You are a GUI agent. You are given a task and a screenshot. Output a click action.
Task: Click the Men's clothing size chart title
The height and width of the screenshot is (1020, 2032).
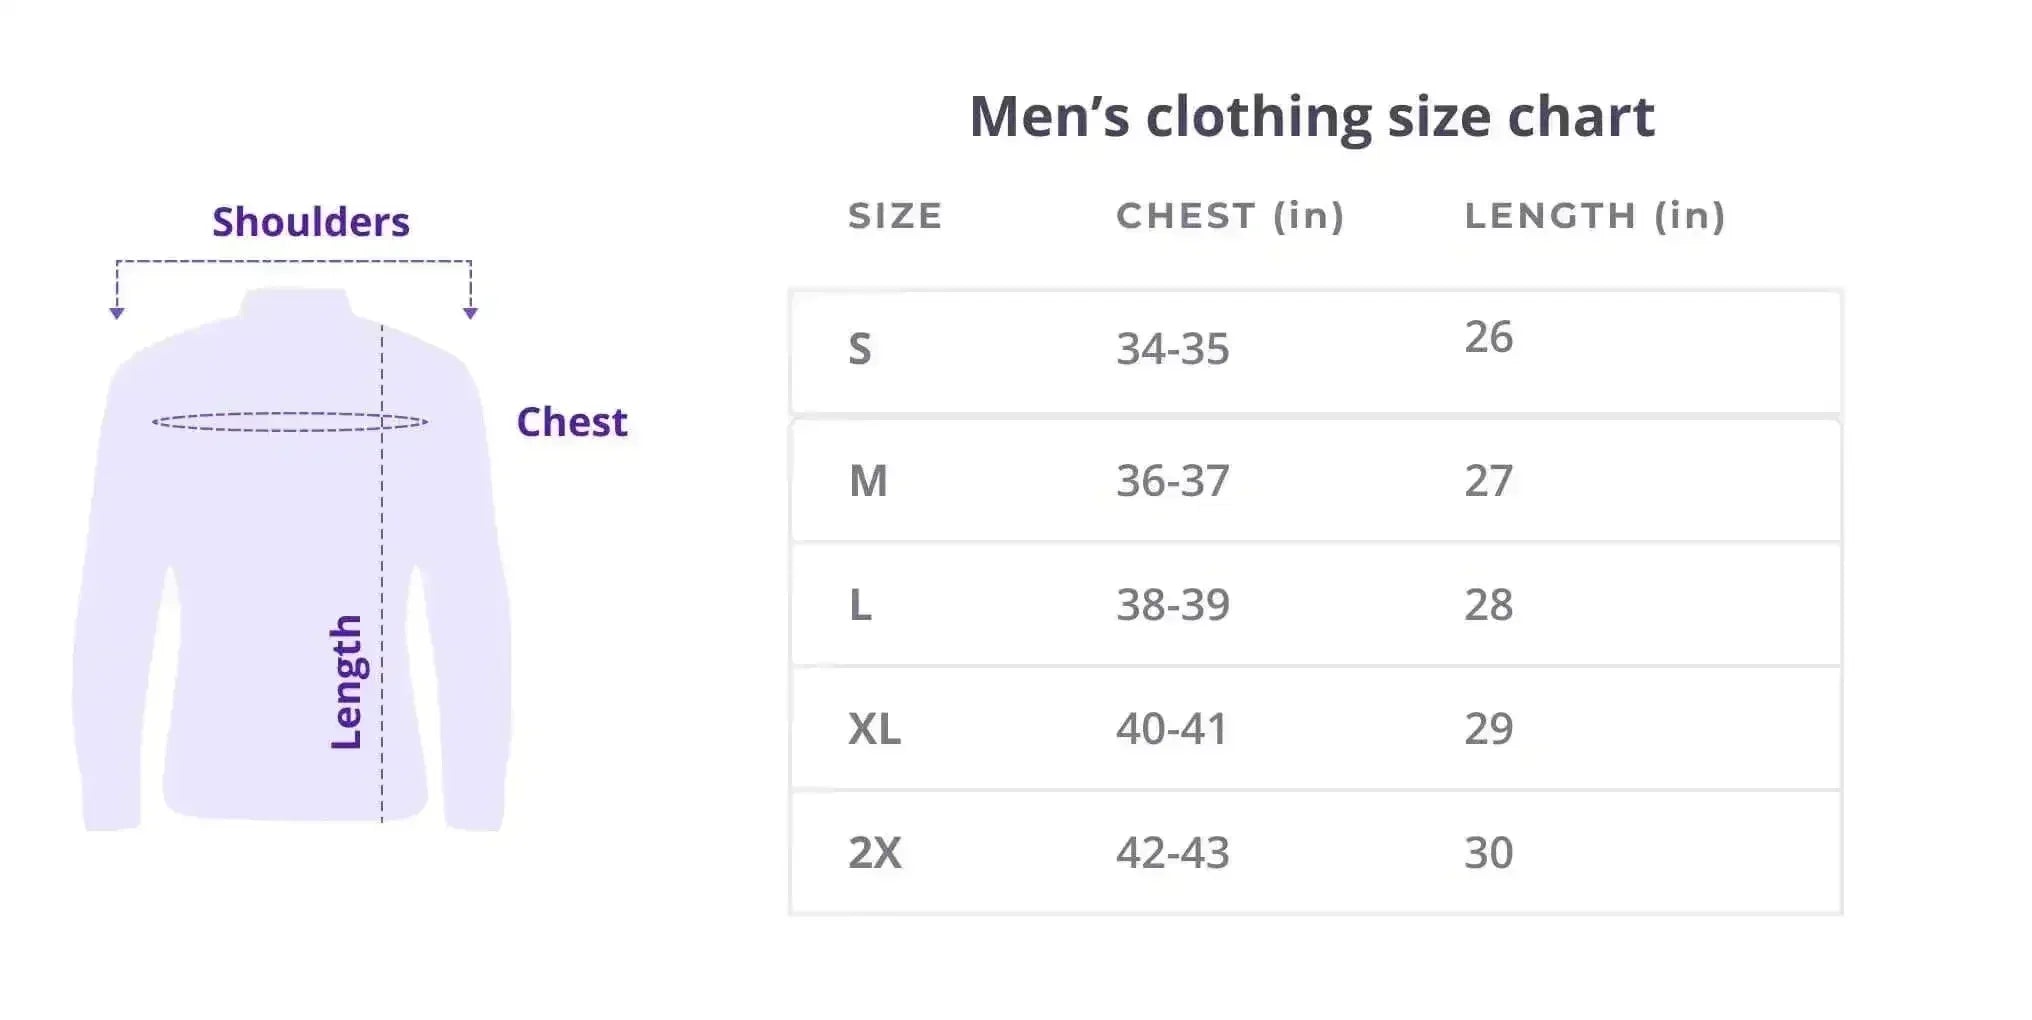click(1312, 117)
